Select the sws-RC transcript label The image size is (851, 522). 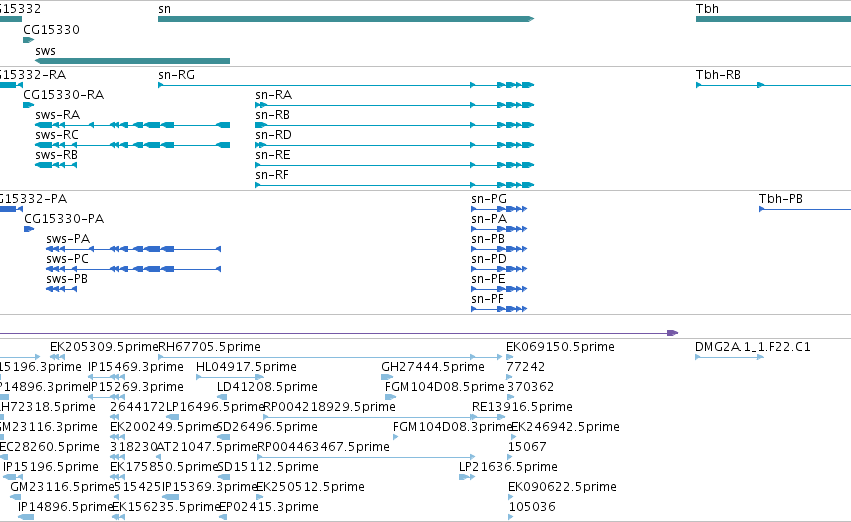pyautogui.click(x=57, y=135)
